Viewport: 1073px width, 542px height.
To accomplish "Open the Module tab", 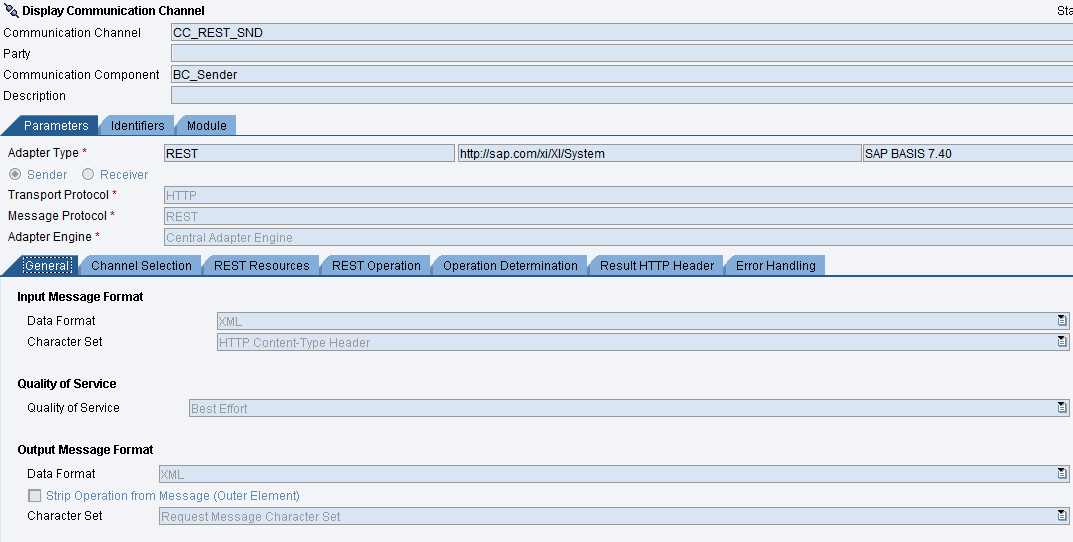I will (x=206, y=125).
